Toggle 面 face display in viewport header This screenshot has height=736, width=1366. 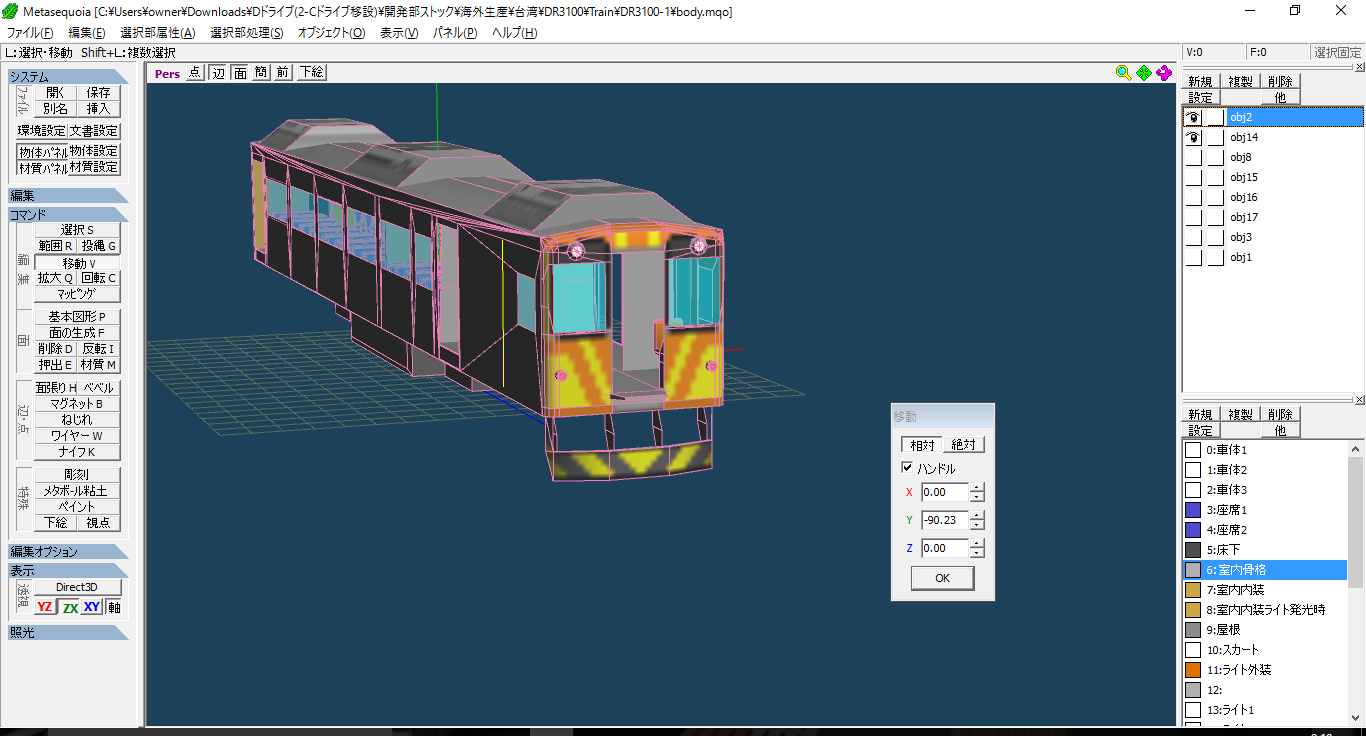tap(240, 72)
